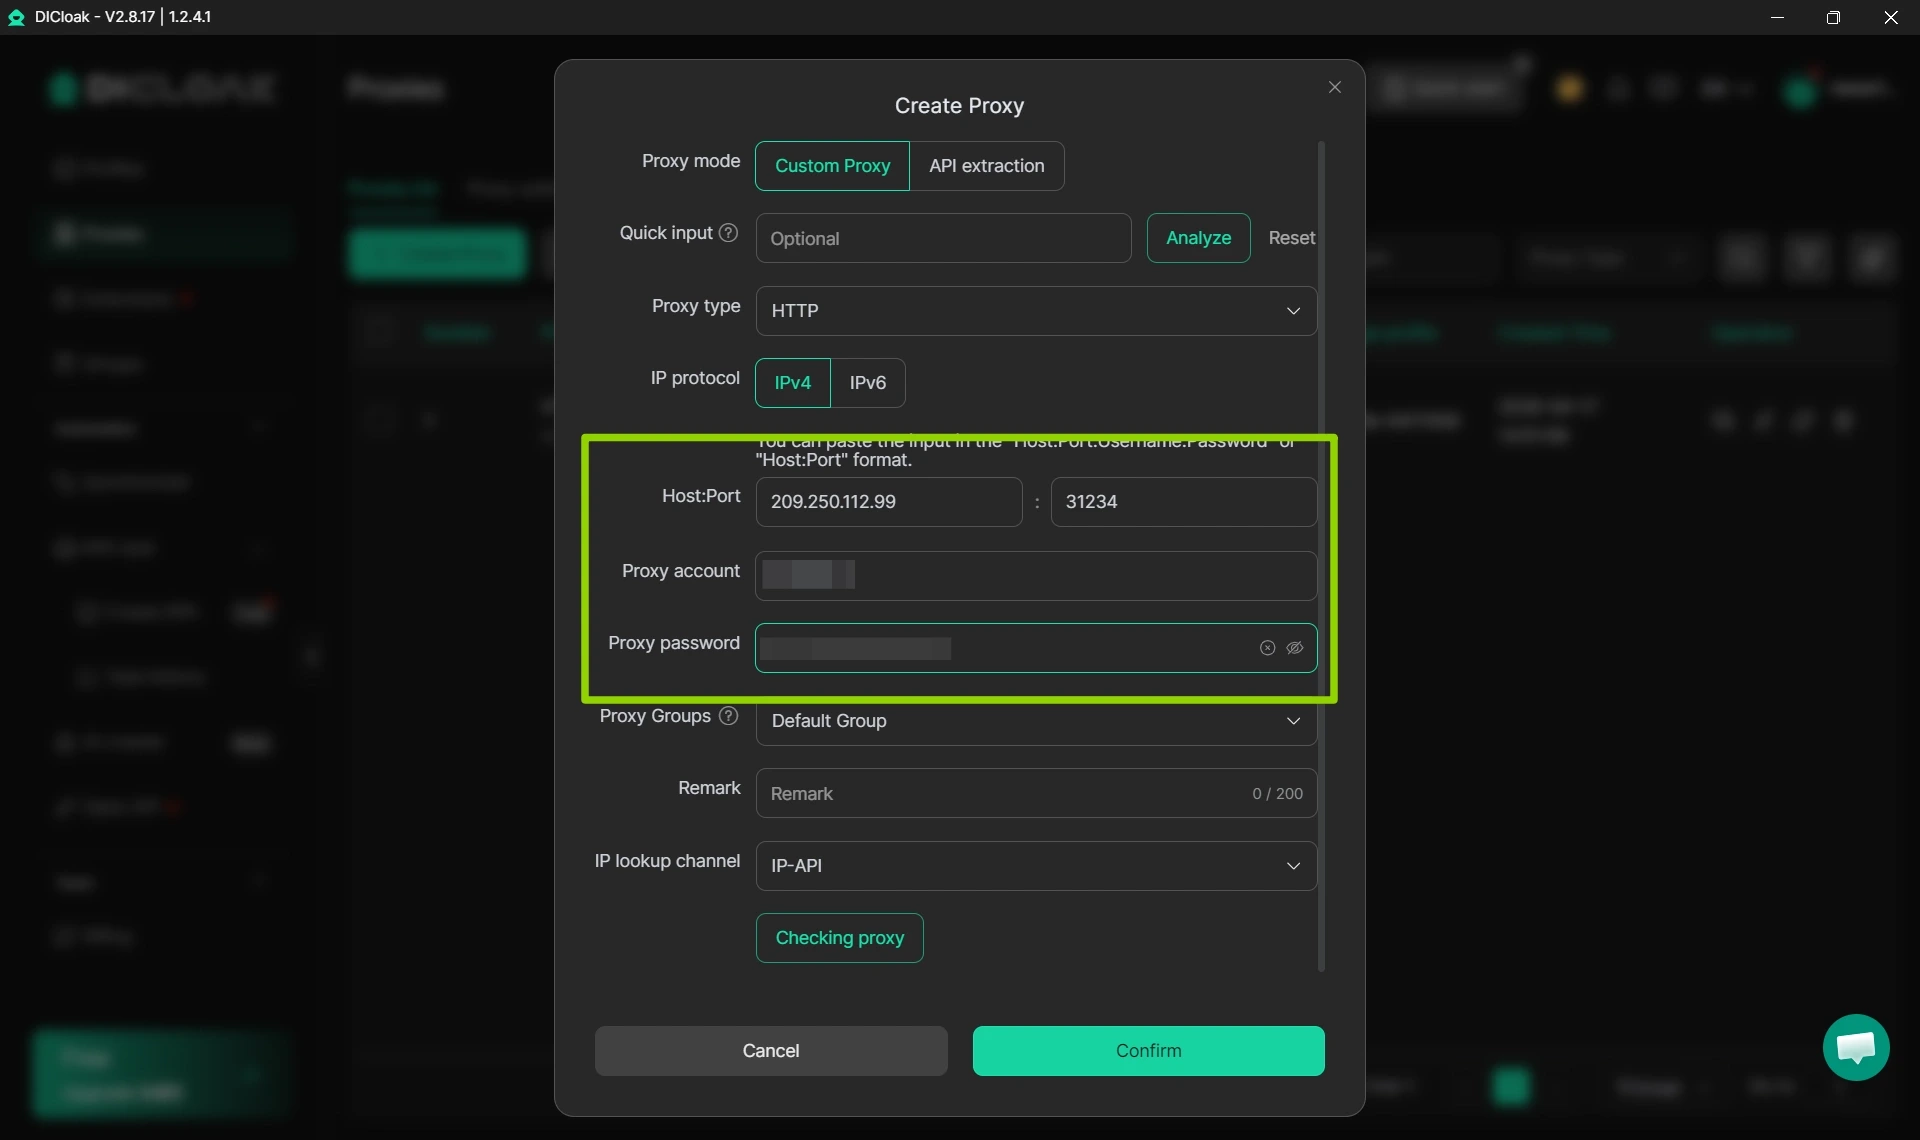Clear the proxy password using the circled X icon
The image size is (1920, 1140).
pyautogui.click(x=1266, y=648)
